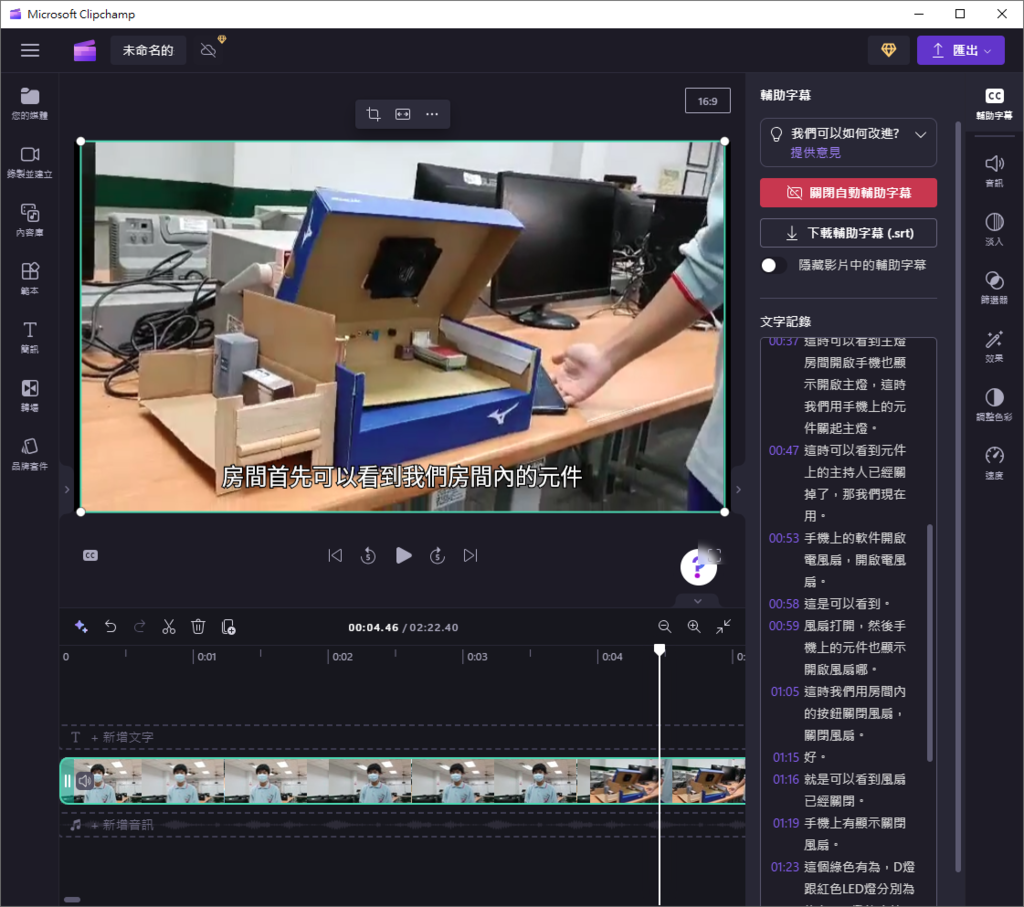
Task: Open the help question mark bubble
Action: (697, 567)
